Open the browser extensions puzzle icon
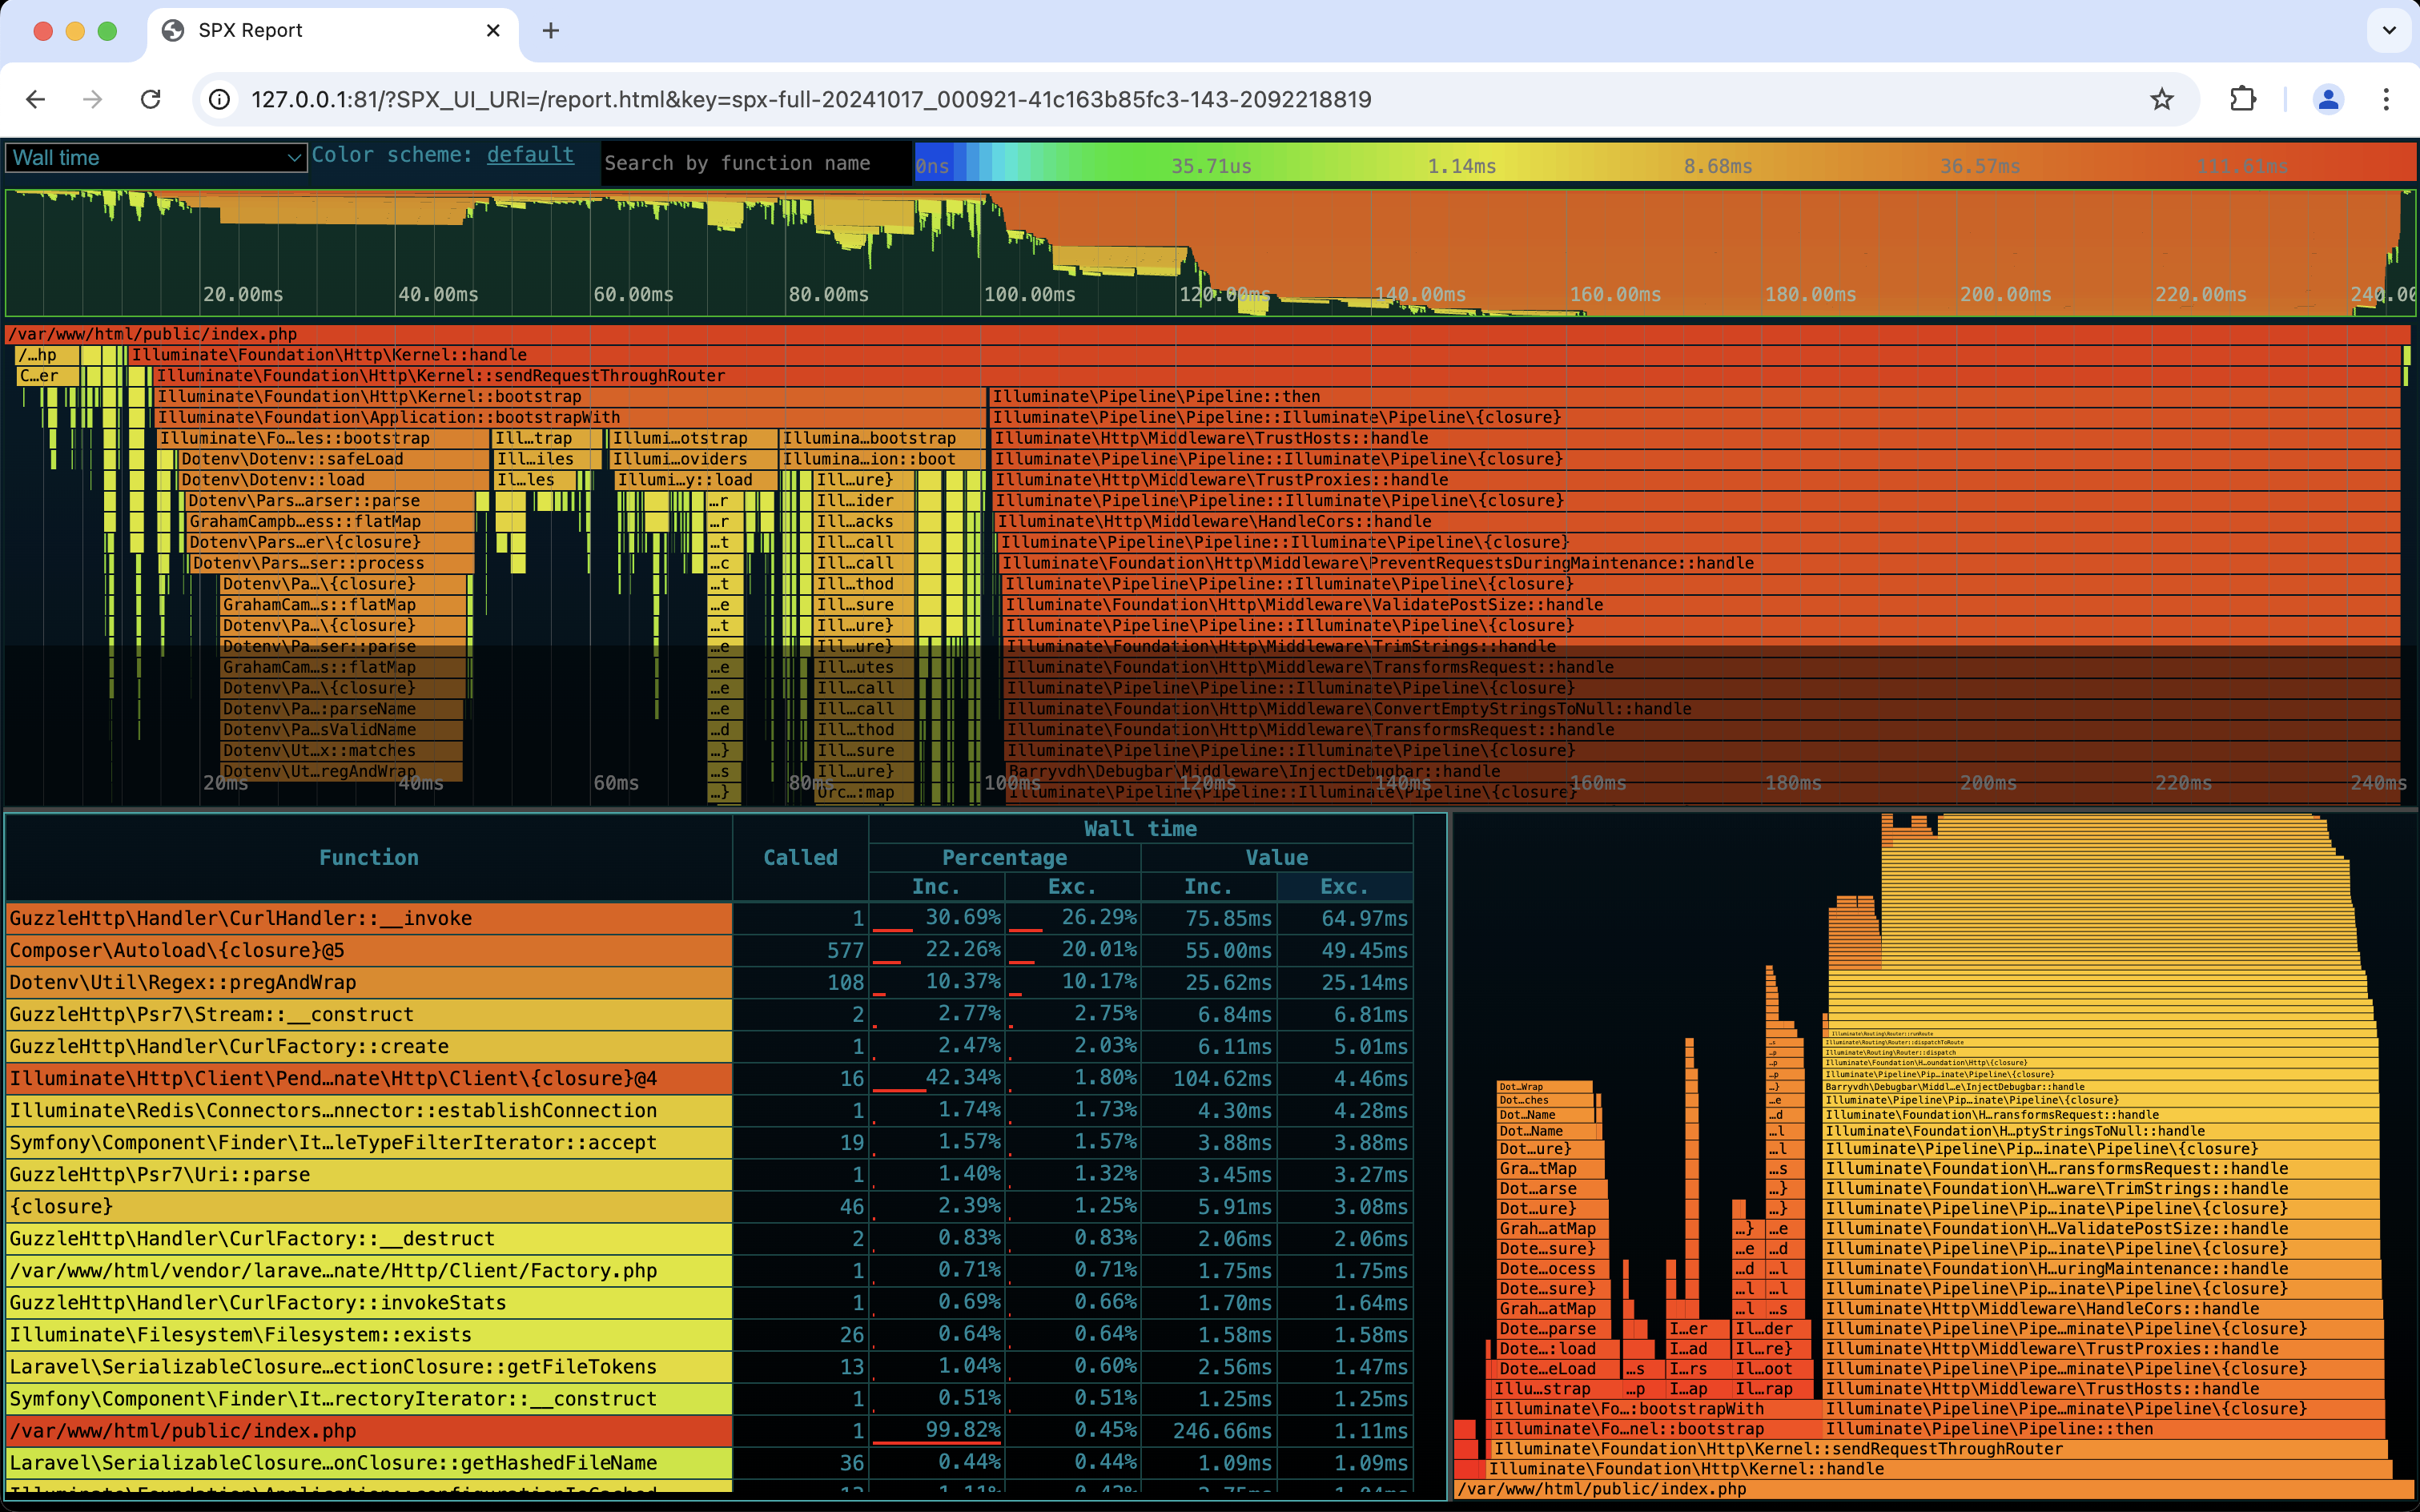 tap(2243, 99)
